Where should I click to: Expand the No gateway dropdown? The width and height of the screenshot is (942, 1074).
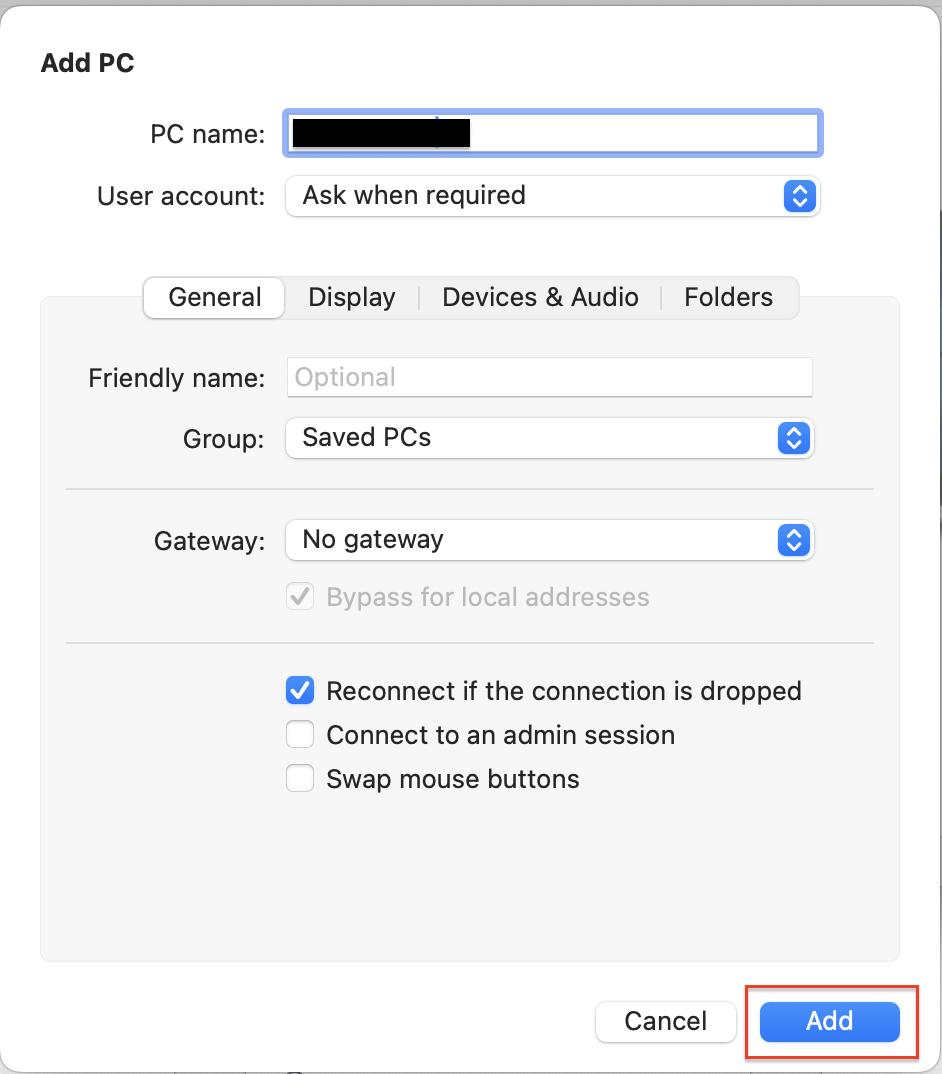tap(549, 540)
